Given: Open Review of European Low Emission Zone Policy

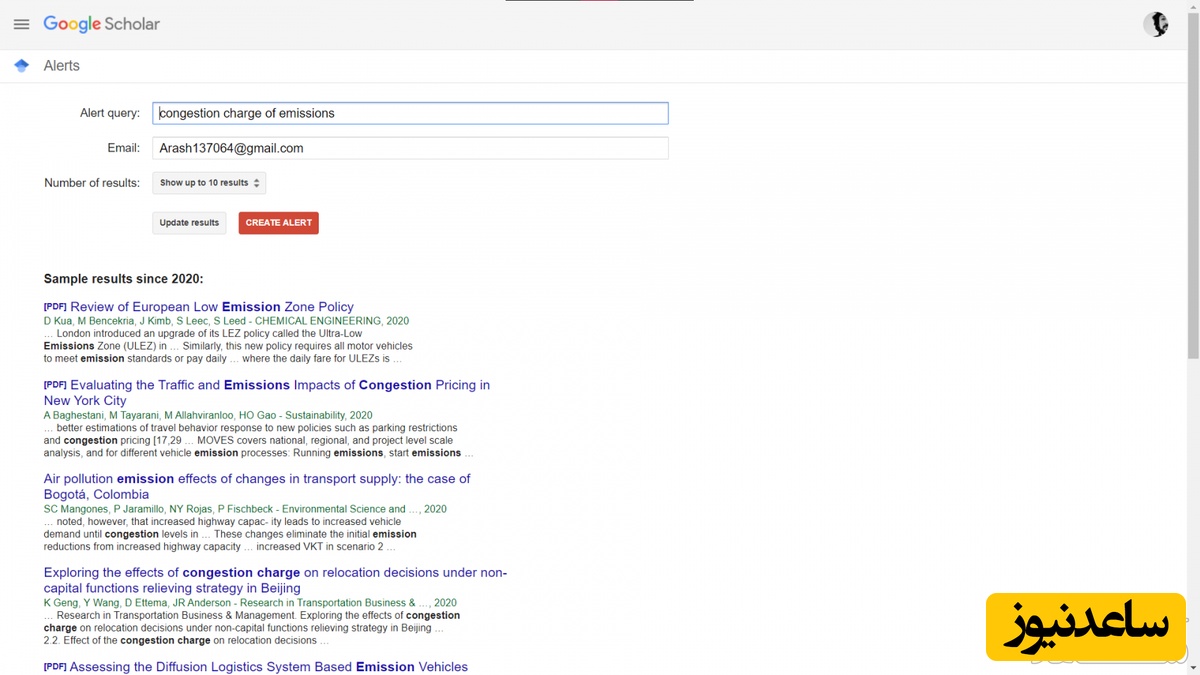Looking at the screenshot, I should 212,307.
